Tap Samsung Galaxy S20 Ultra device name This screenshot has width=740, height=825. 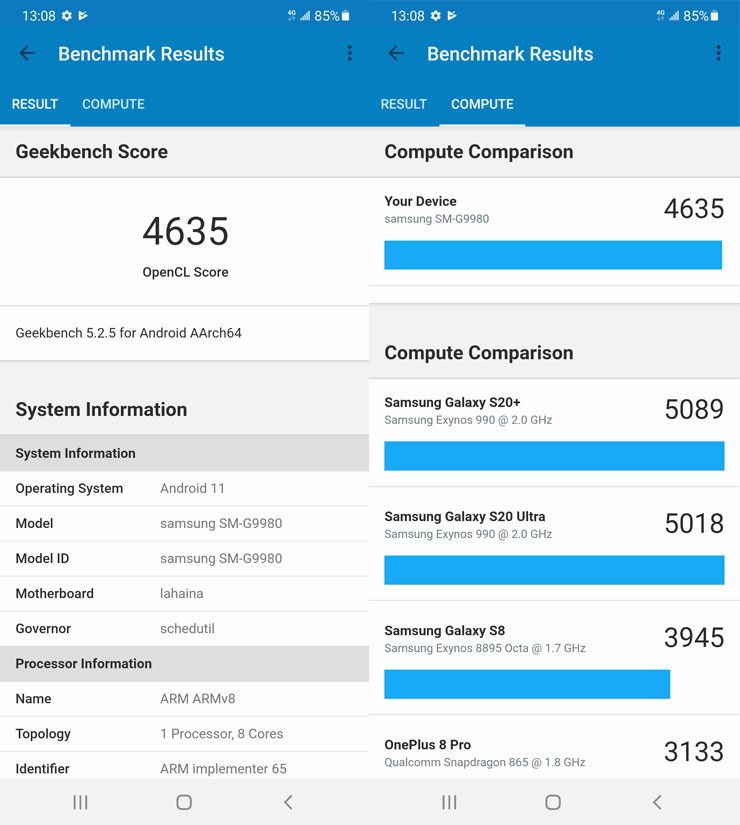click(465, 517)
